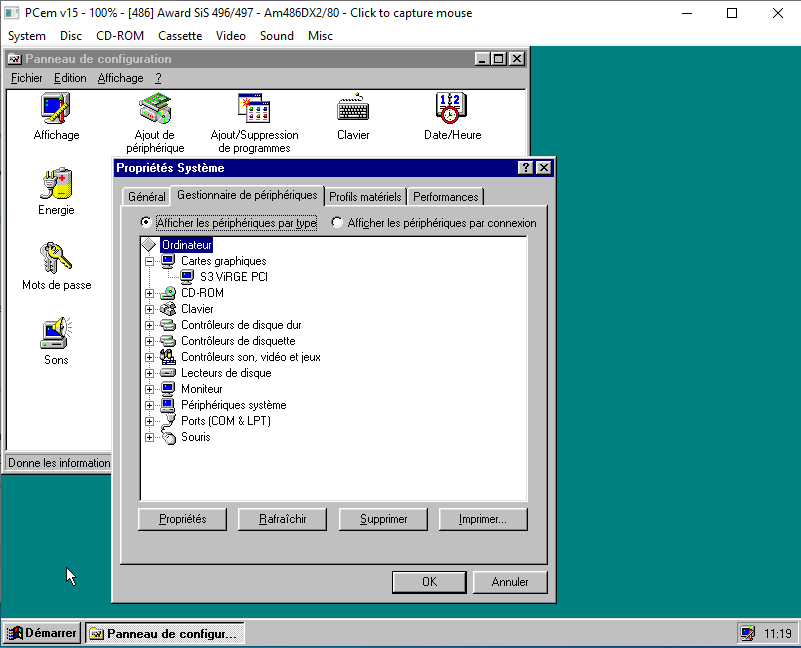Select Afficher les périphériques par connexion
Viewport: 801px width, 648px height.
click(337, 223)
